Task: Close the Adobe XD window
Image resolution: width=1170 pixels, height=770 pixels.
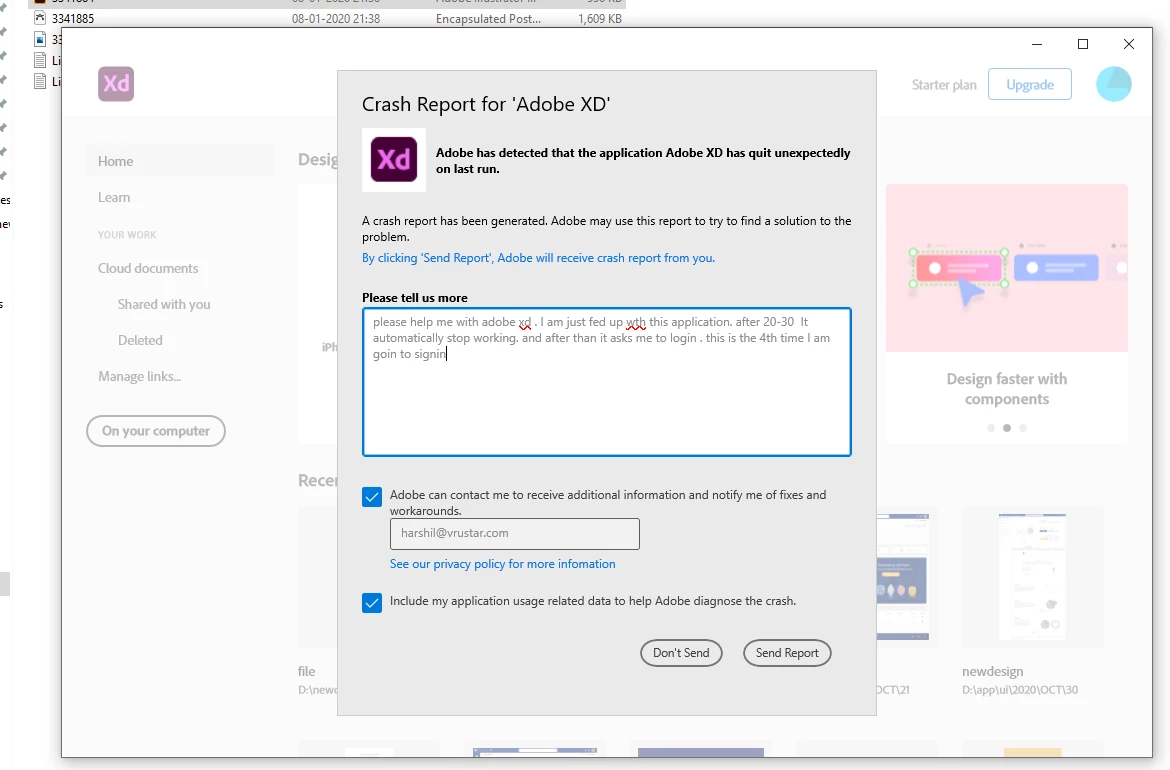Action: tap(1129, 44)
